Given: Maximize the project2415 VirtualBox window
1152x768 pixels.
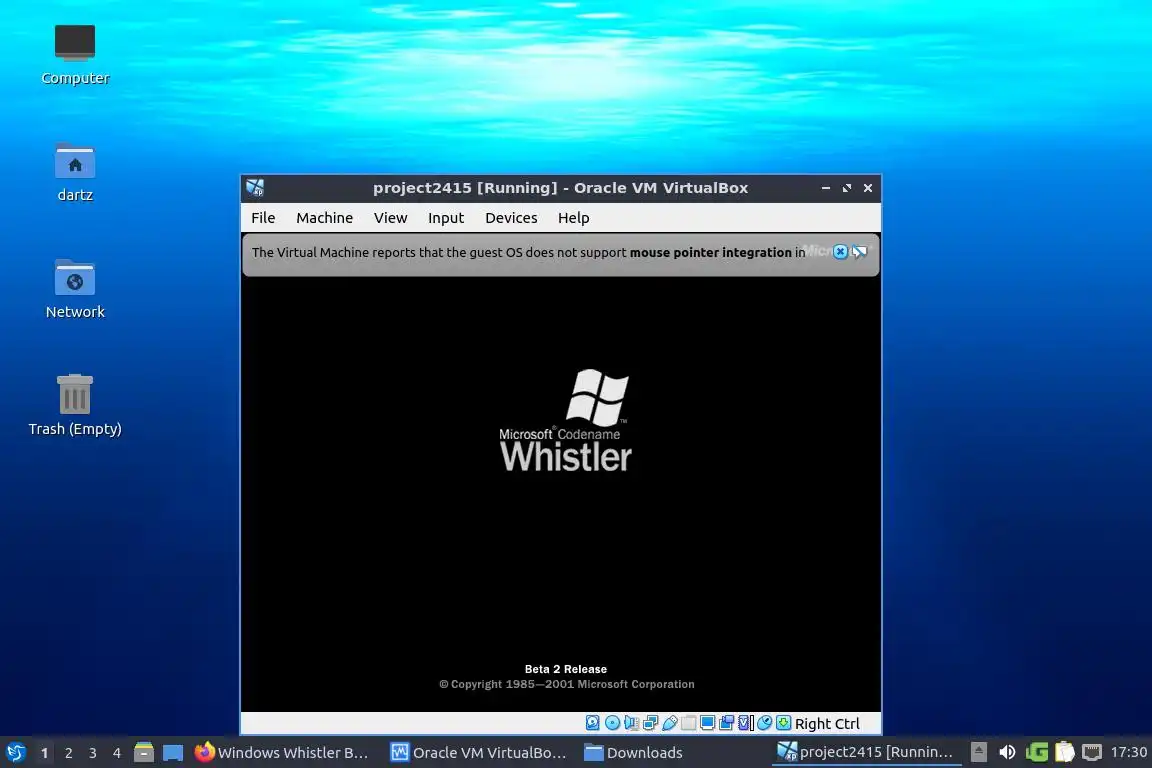Looking at the screenshot, I should pos(847,188).
